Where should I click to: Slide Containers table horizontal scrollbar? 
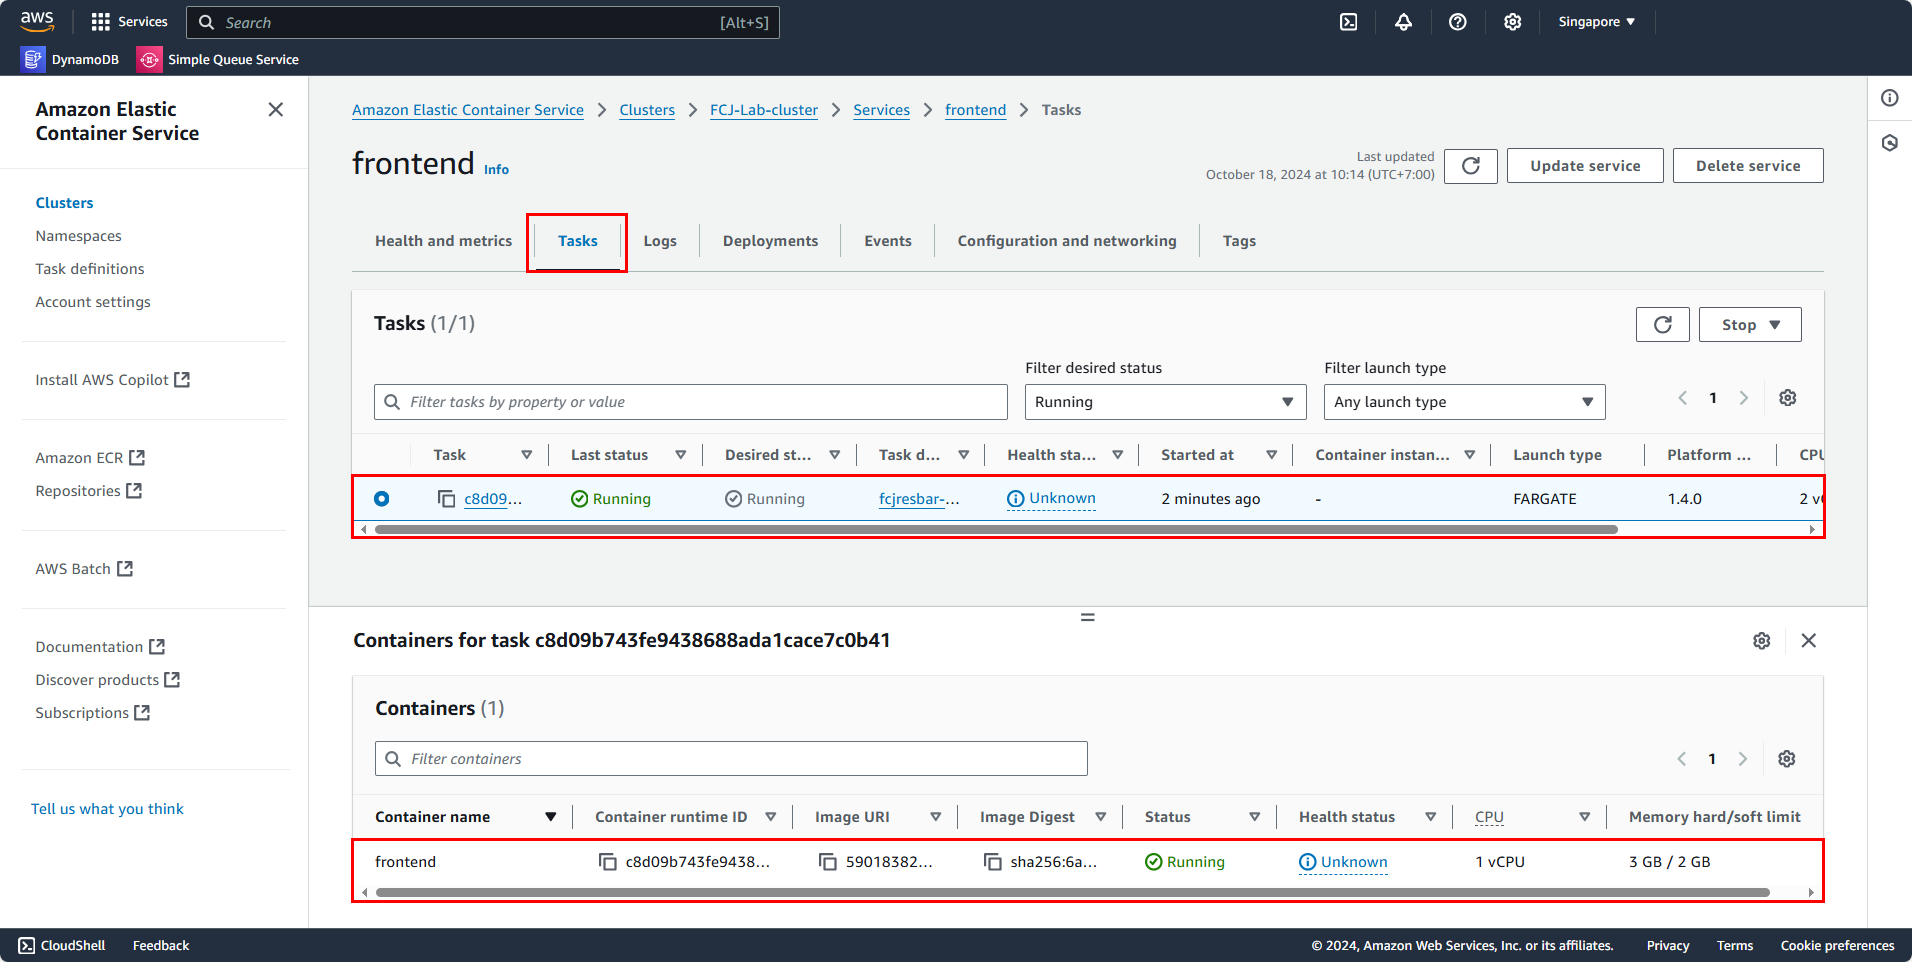(1073, 893)
